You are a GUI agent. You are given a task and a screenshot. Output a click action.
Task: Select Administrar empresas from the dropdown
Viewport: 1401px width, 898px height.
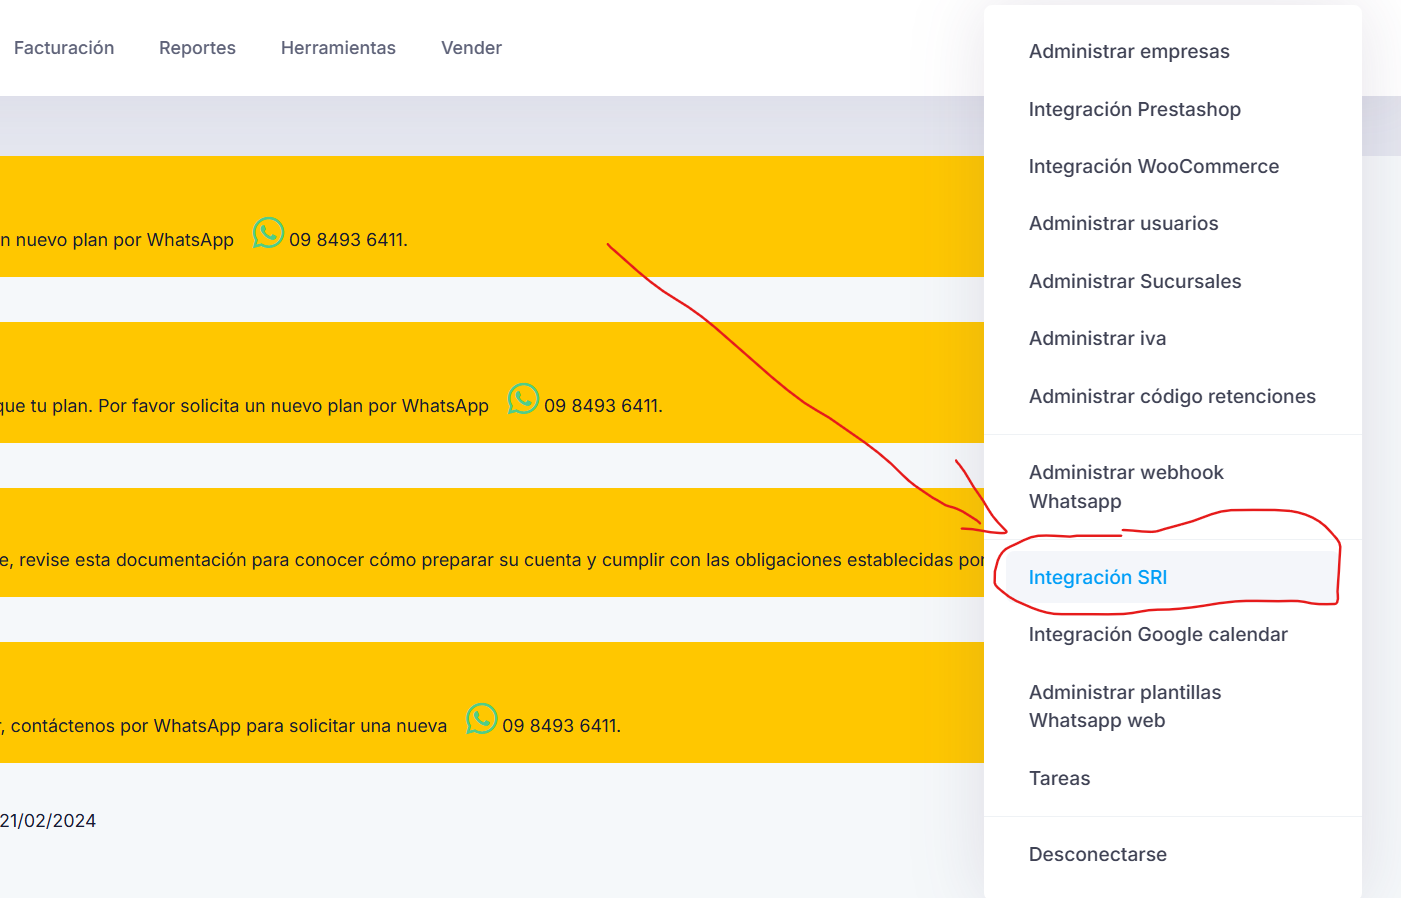1129,52
